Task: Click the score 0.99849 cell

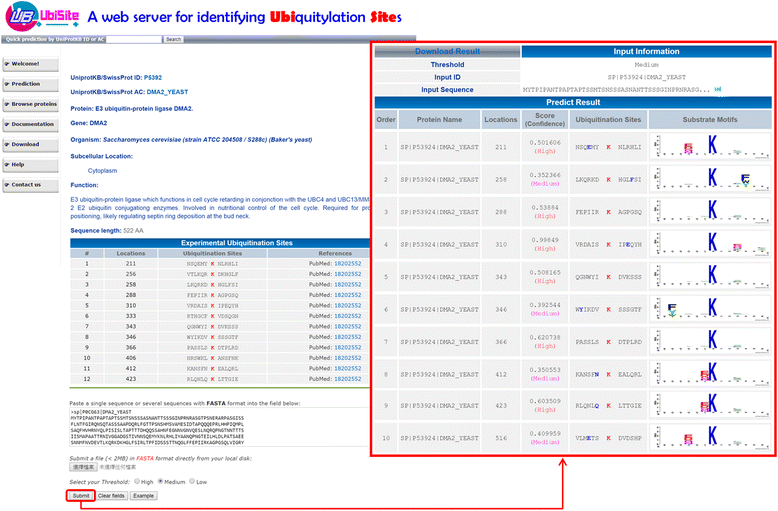Action: point(545,244)
